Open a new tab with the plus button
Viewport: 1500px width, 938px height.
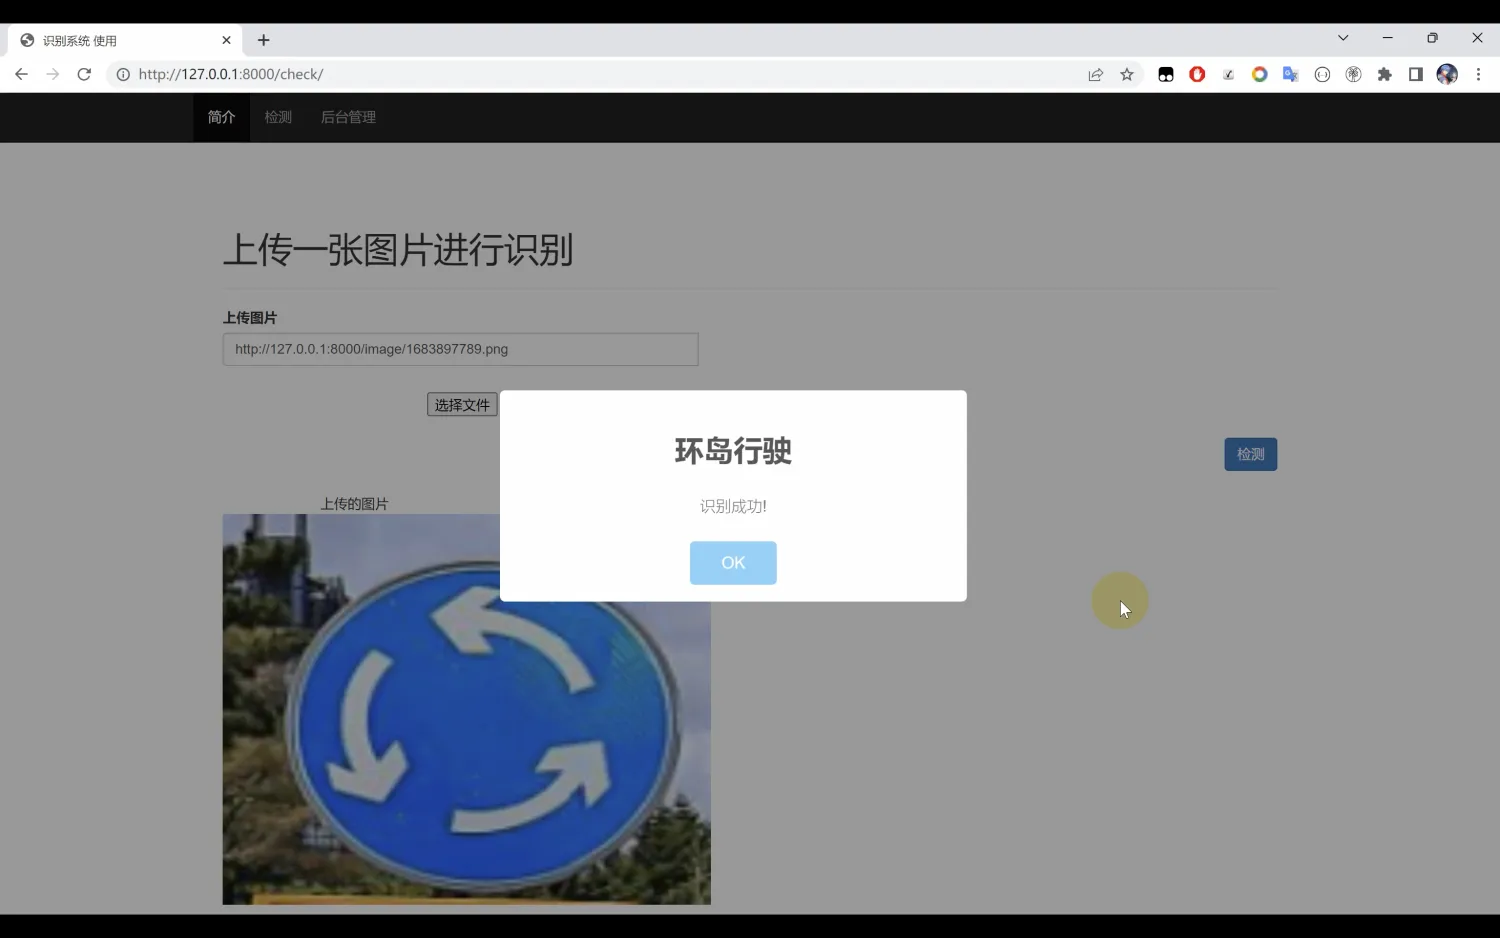click(263, 40)
